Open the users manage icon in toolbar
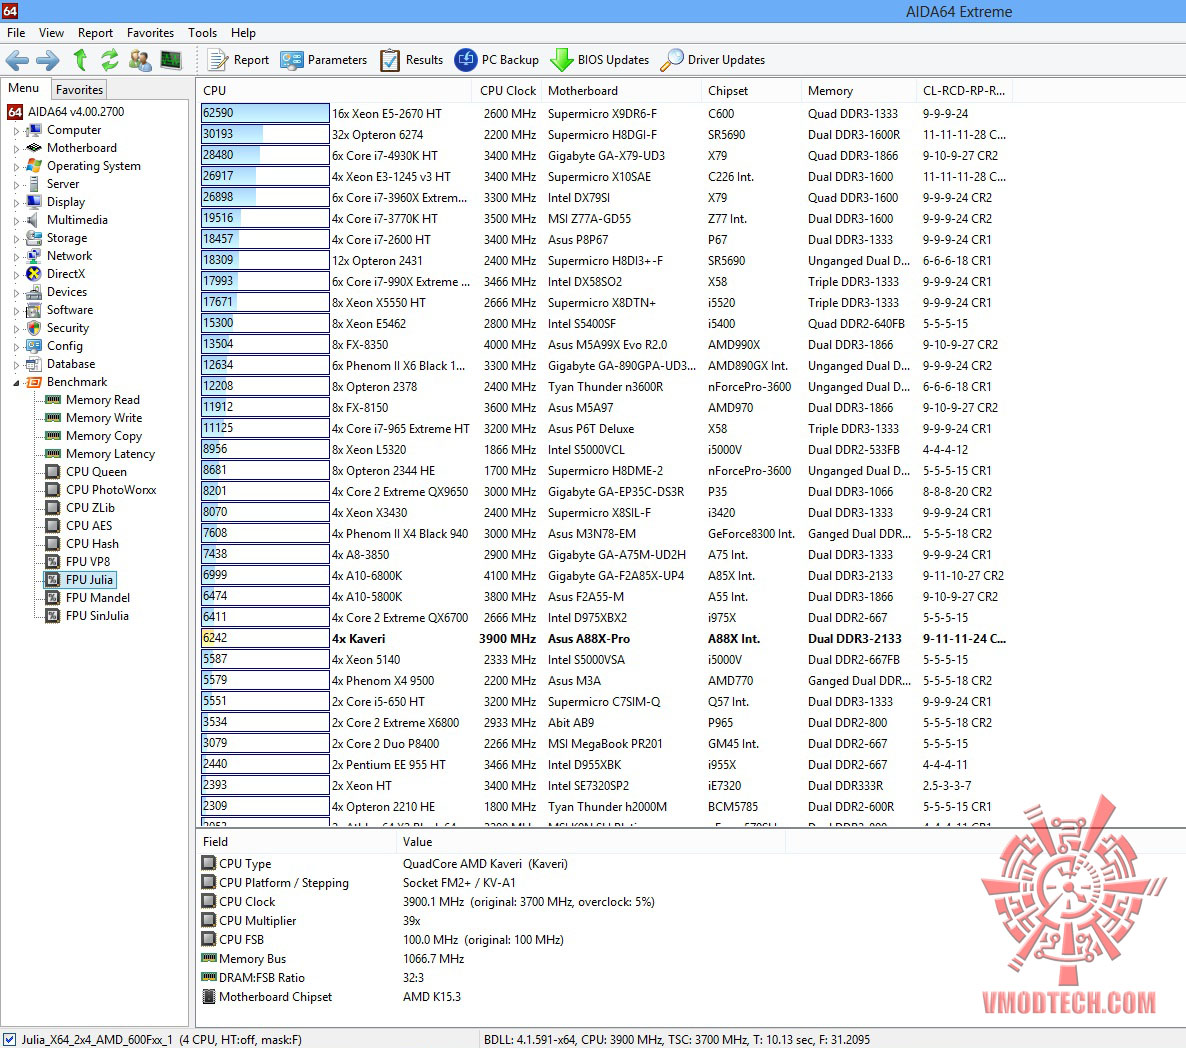Viewport: 1186px width, 1048px height. [x=140, y=60]
